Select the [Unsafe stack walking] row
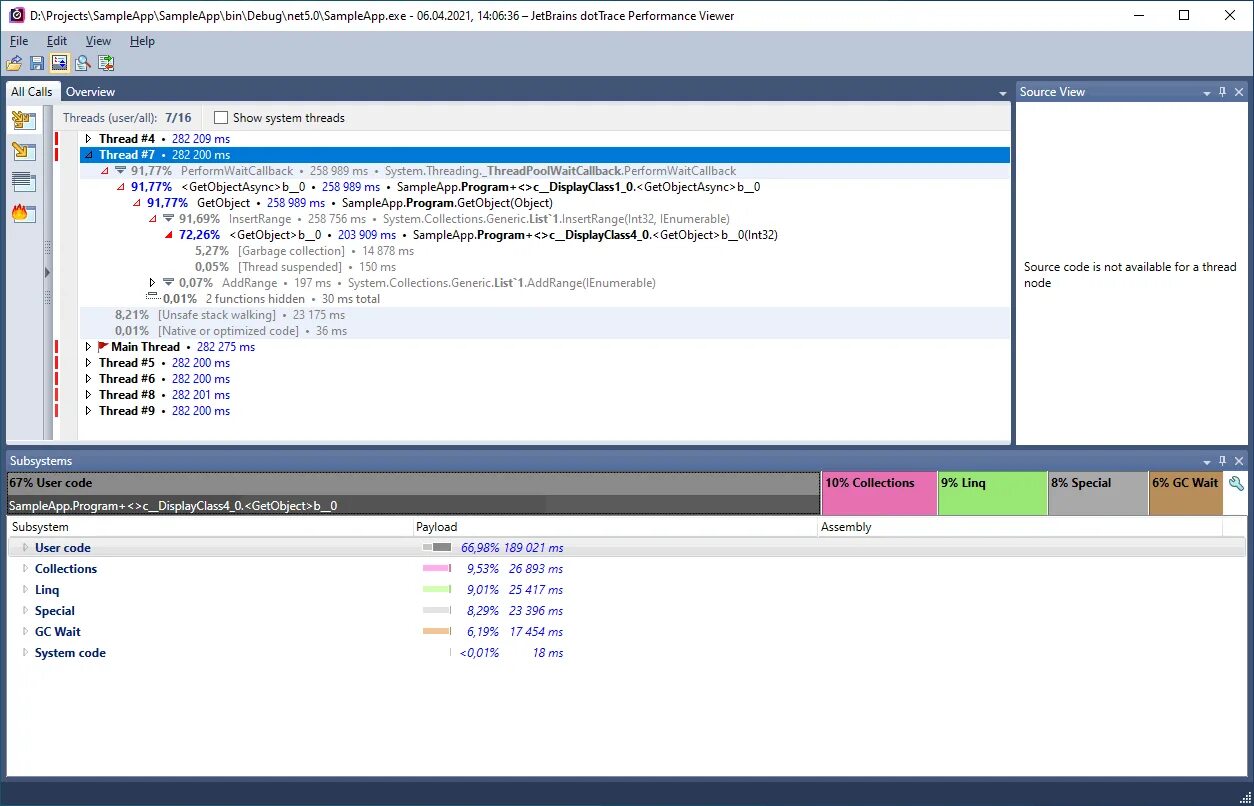 click(x=544, y=315)
